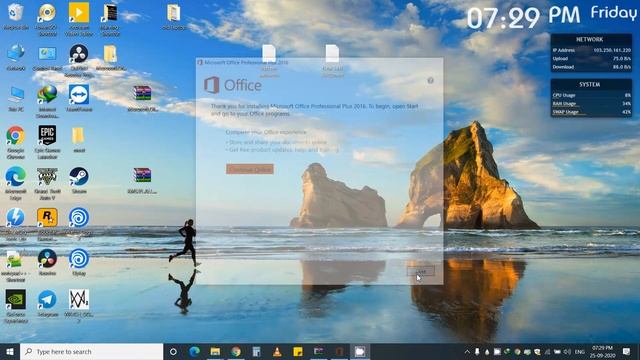Select the Grand Theft Auto V shortcut
640x360 pixels.
(x=47, y=183)
